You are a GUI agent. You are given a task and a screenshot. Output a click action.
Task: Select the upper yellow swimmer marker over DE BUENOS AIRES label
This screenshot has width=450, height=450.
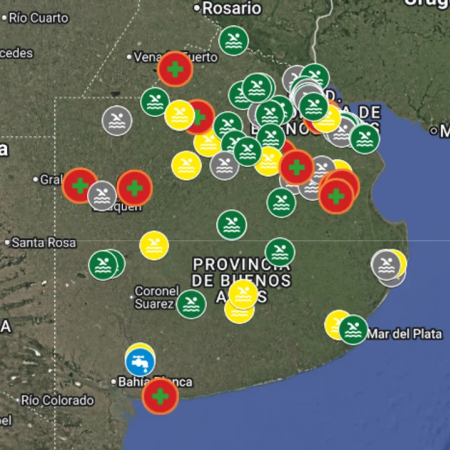pos(243,294)
